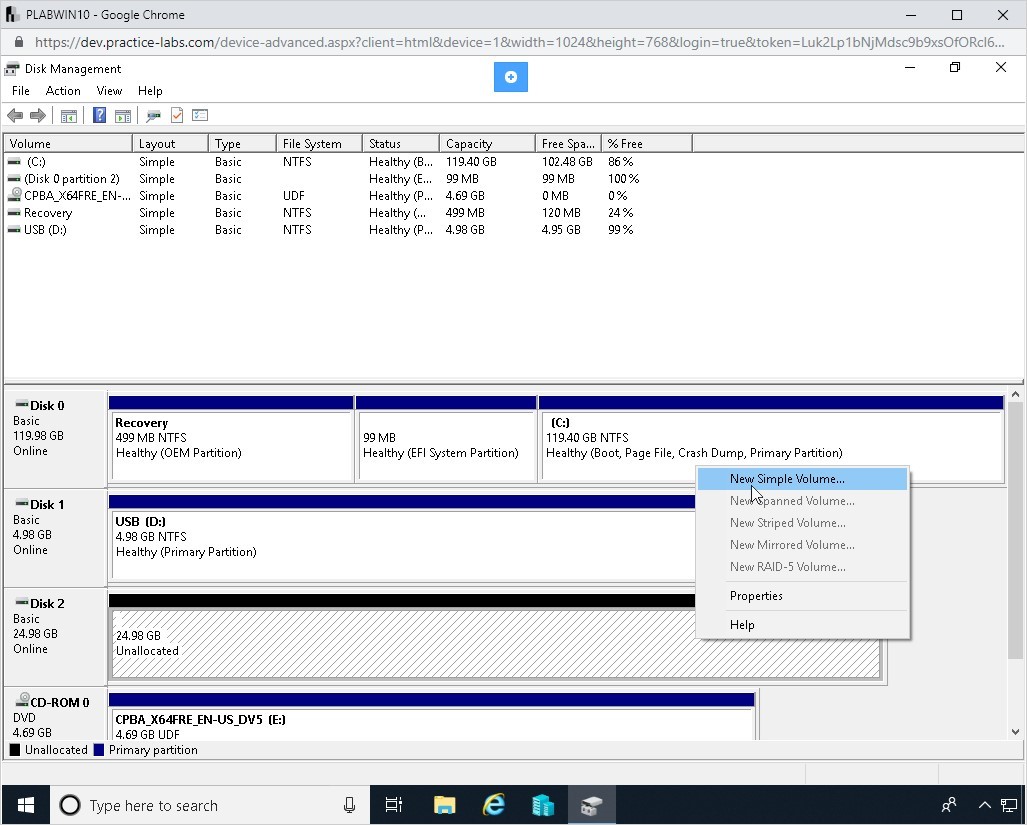Click the scroll-up arrow of the disk pane
Viewport: 1027px width, 825px height.
pyautogui.click(x=1015, y=394)
